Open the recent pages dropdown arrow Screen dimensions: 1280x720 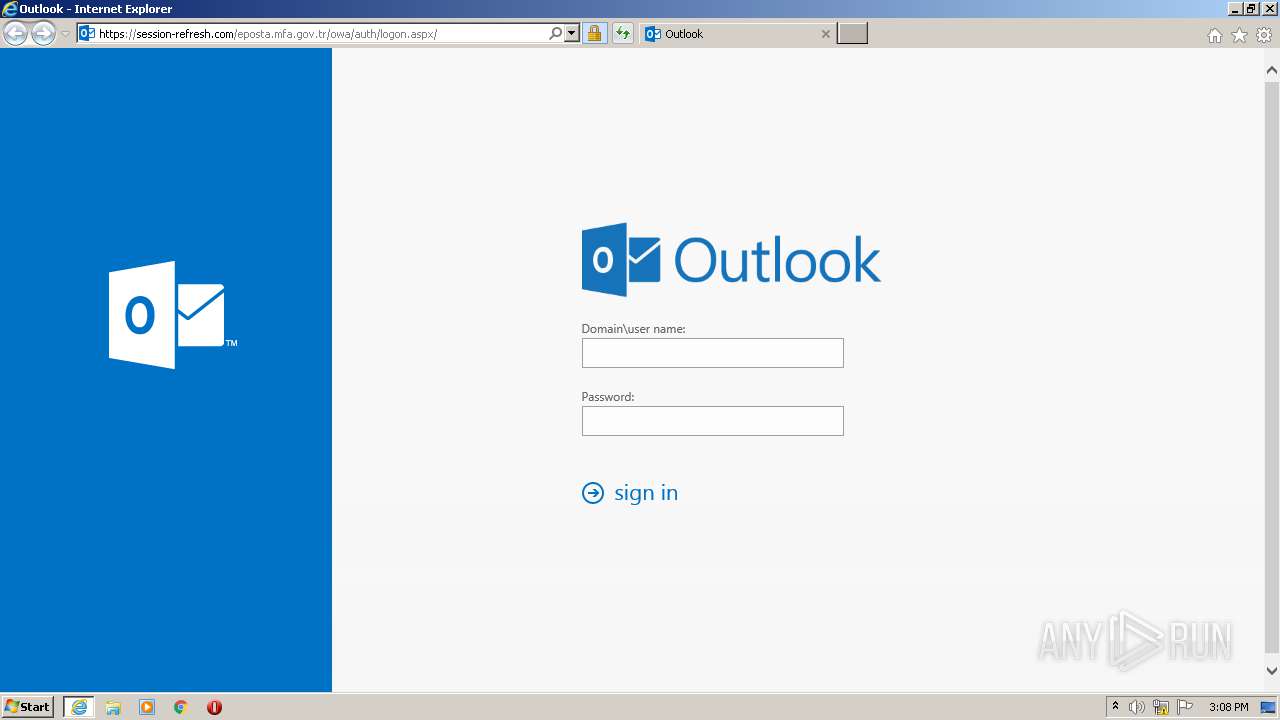tap(65, 34)
